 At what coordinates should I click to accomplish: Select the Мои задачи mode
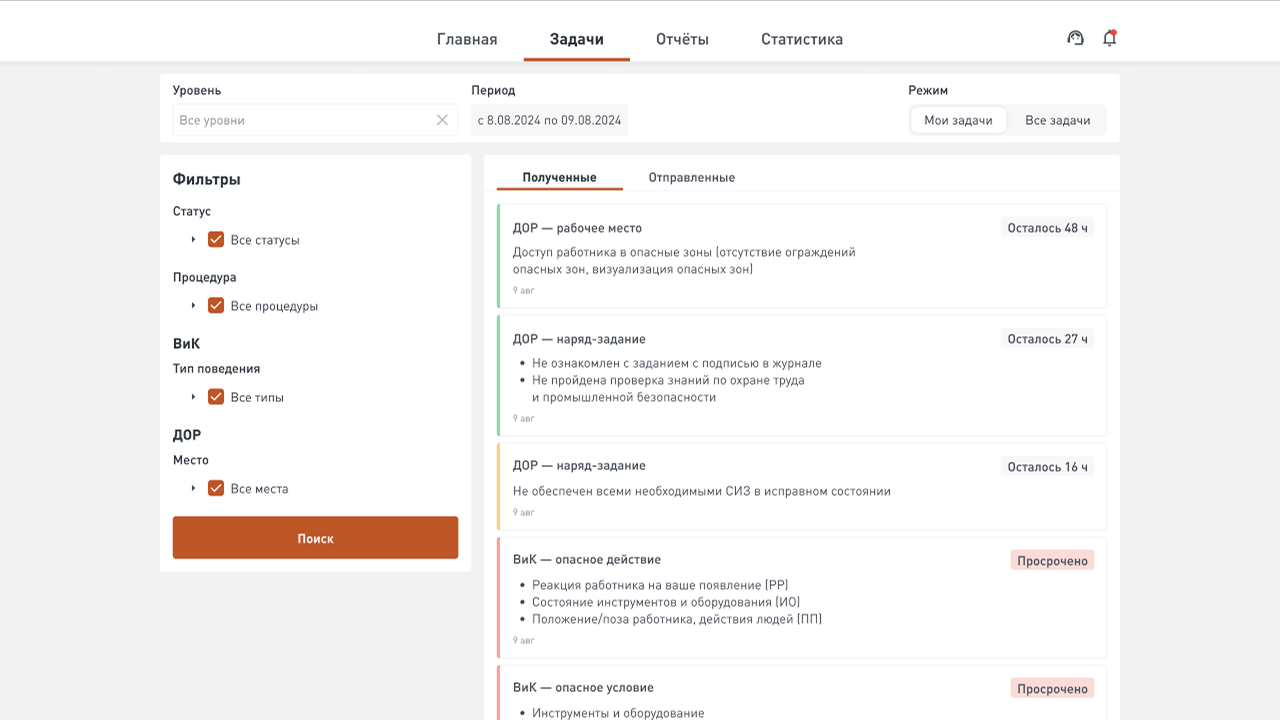point(958,120)
